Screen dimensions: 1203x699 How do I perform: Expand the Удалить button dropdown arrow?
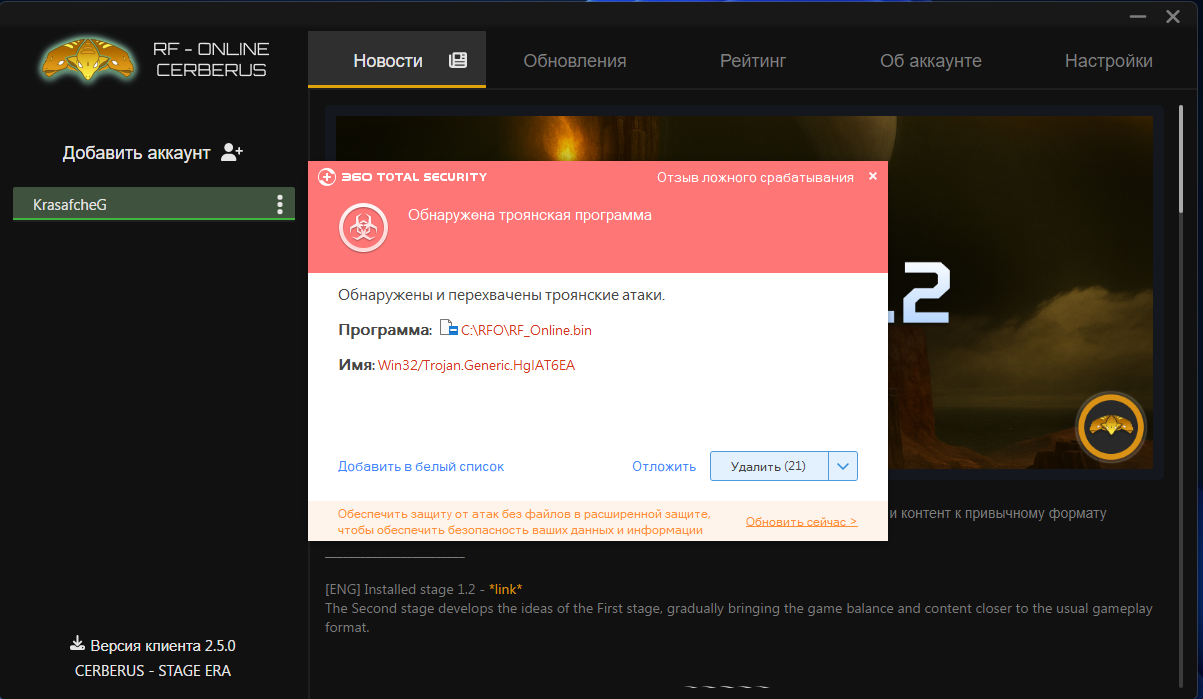click(843, 466)
